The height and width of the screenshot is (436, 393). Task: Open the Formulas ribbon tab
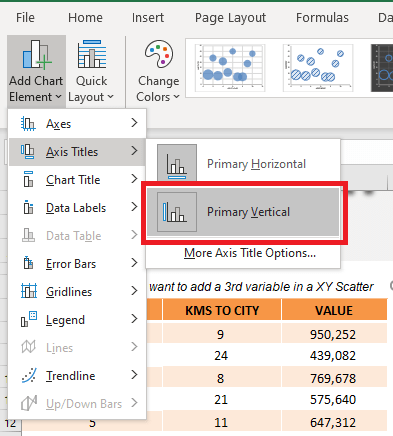322,17
